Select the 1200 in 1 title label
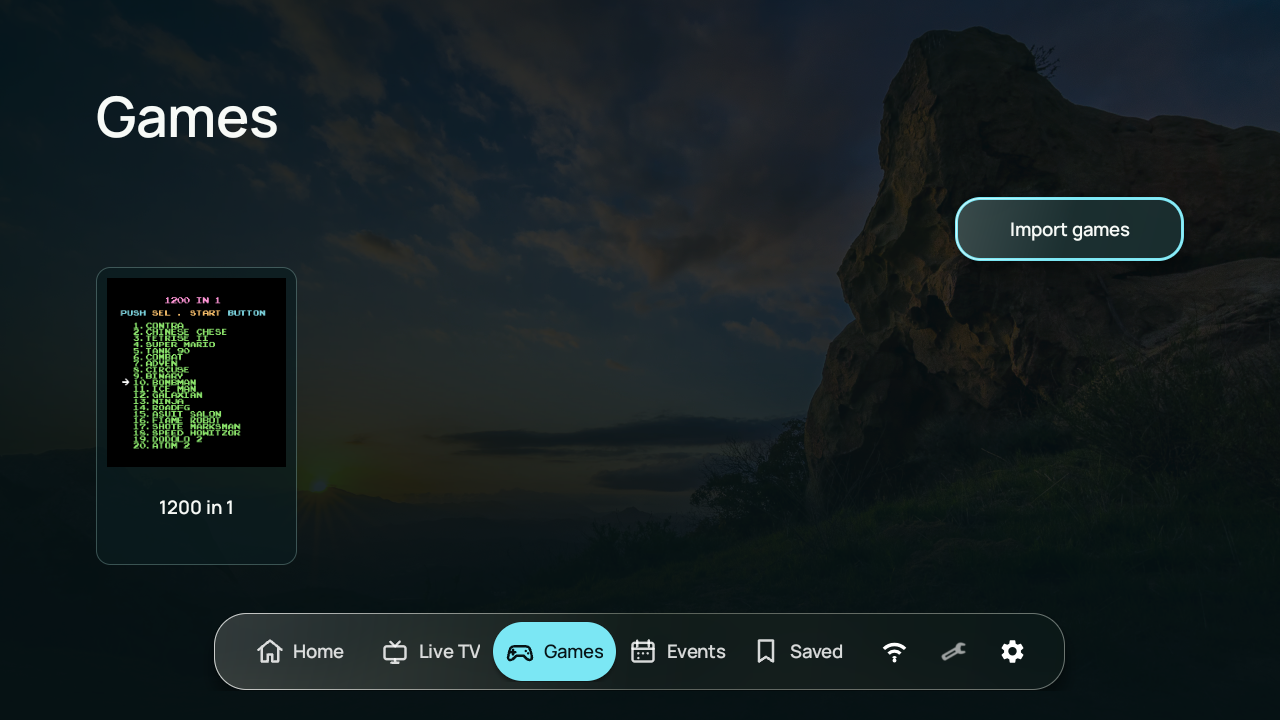The height and width of the screenshot is (720, 1280). point(196,508)
